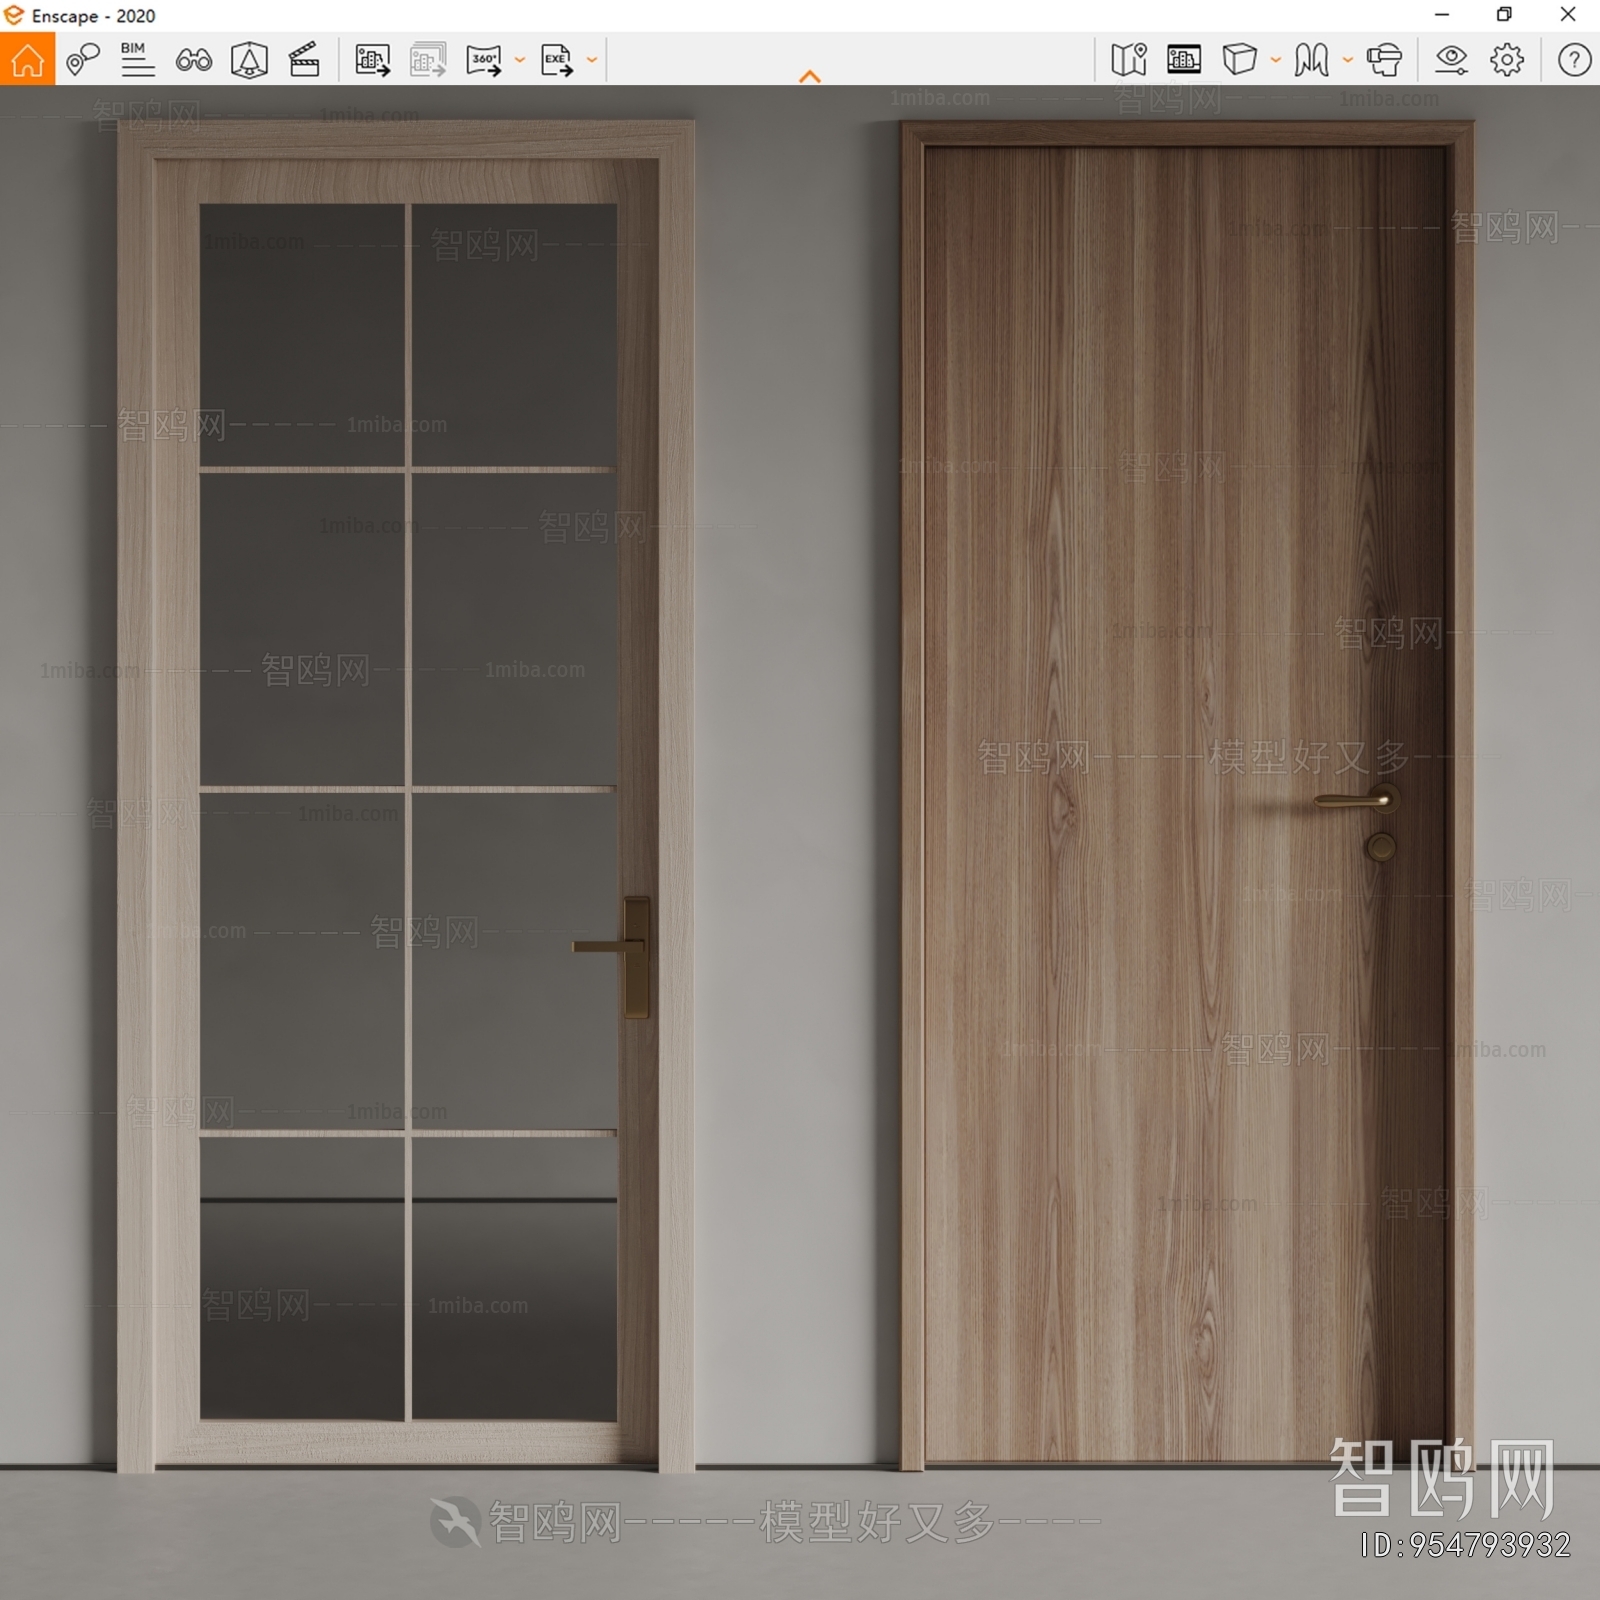Click the Enscape logo in title bar
The width and height of the screenshot is (1600, 1600).
pos(14,15)
